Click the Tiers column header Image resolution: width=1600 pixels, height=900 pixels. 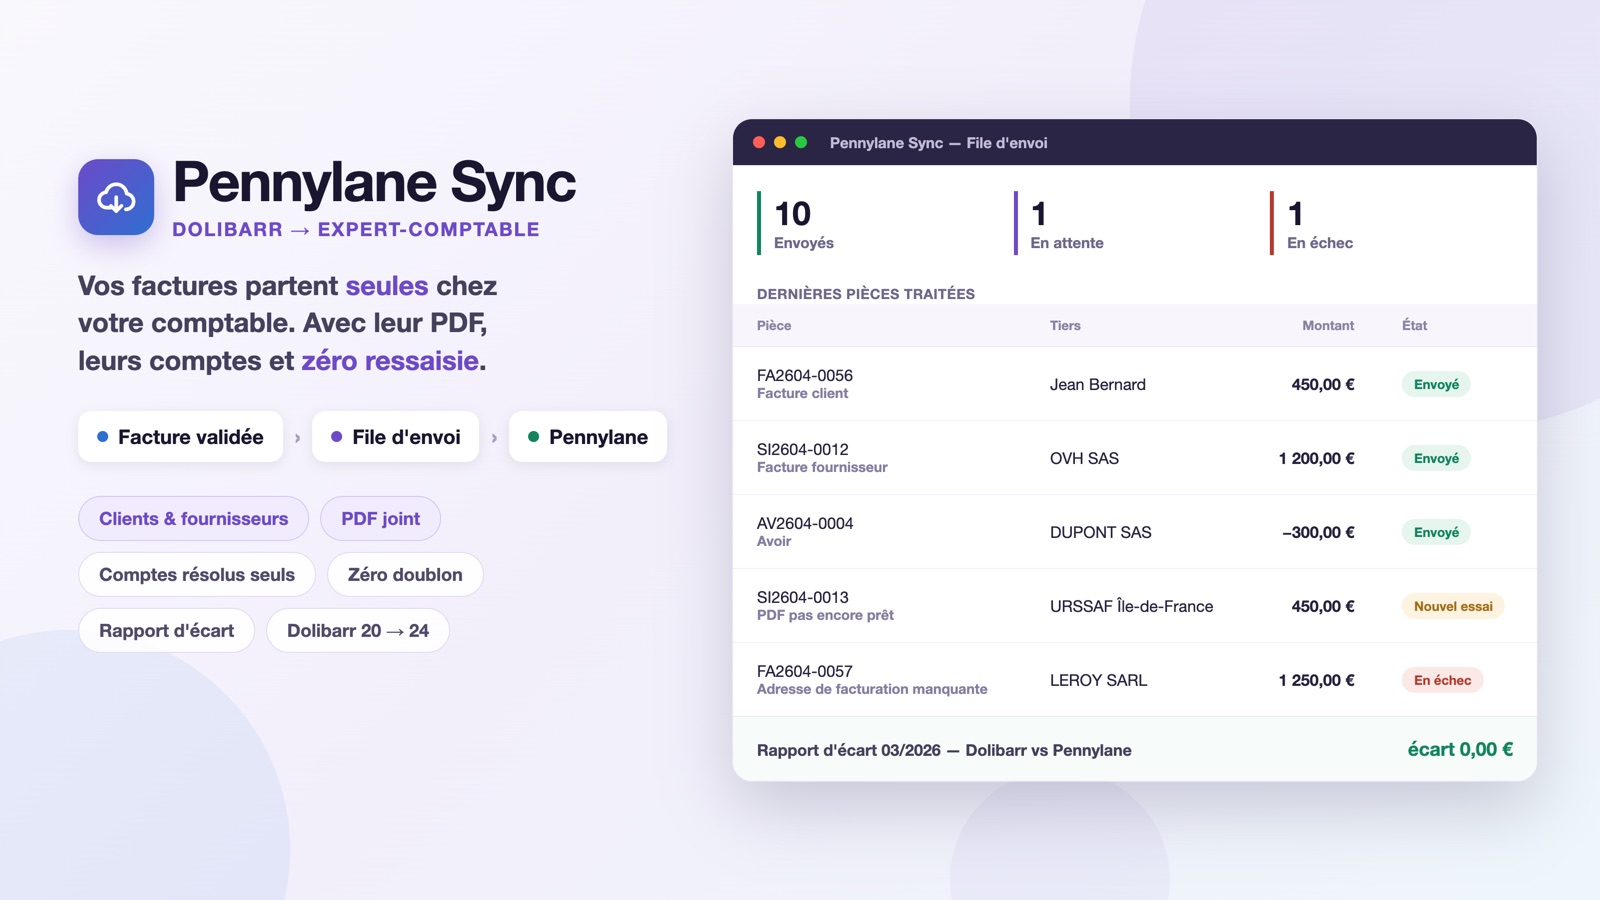(x=1065, y=325)
